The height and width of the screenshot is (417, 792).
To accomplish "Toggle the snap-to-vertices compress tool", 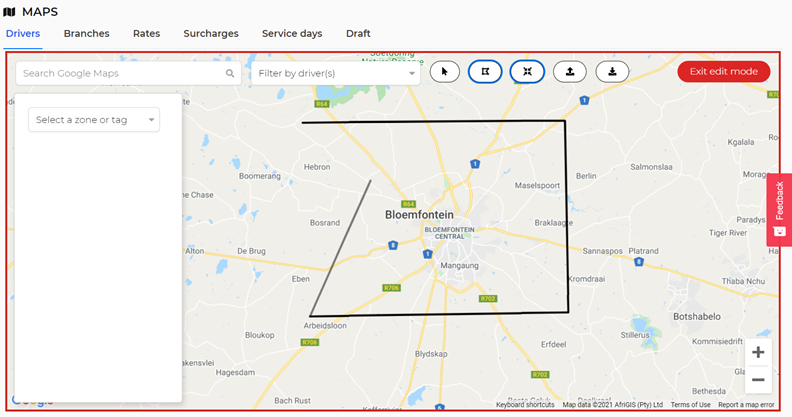I will [527, 72].
